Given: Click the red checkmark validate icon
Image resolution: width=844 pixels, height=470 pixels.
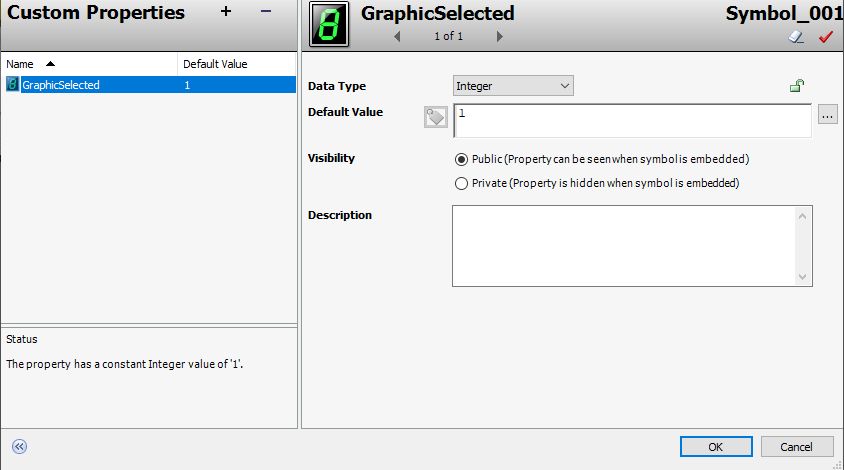Looking at the screenshot, I should coord(826,37).
